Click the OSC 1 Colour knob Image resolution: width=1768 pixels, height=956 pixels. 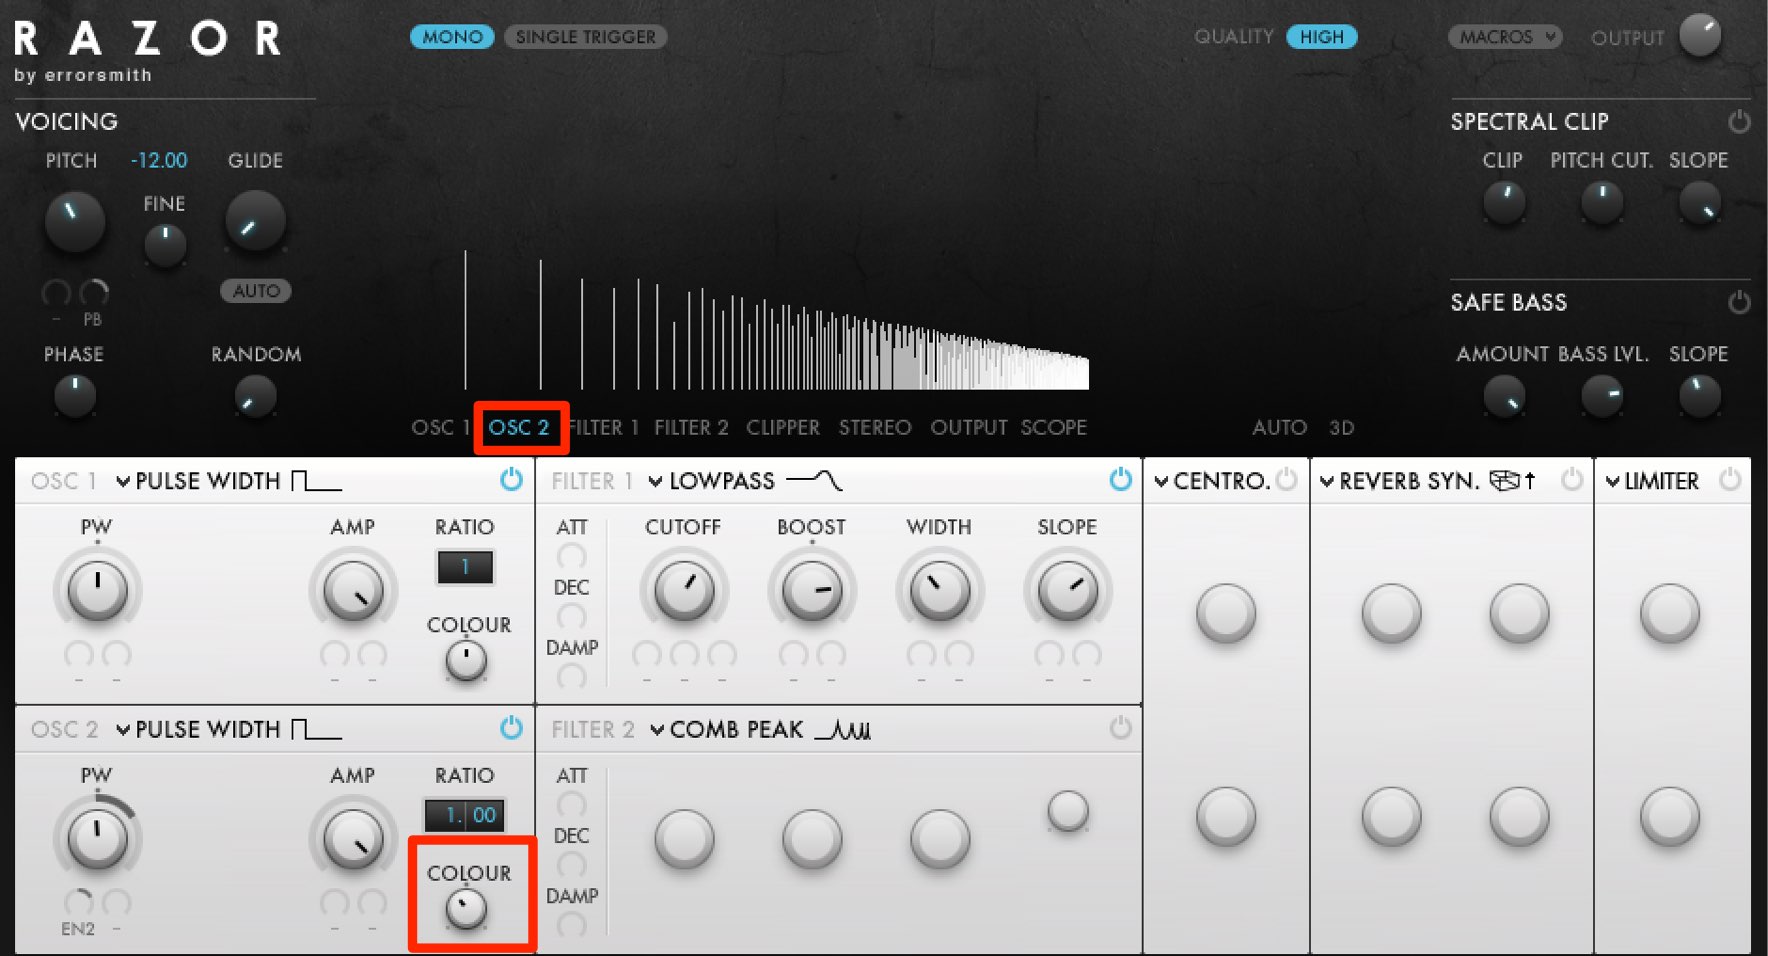coord(466,661)
